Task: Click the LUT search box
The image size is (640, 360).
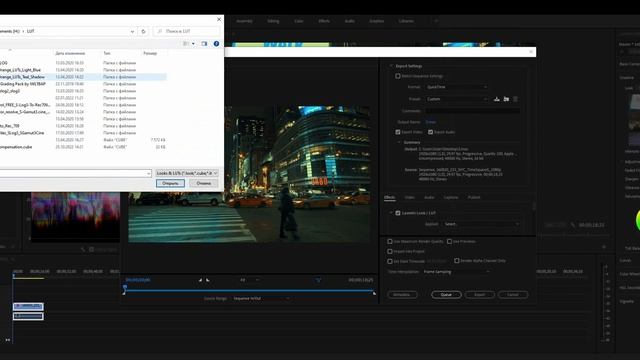Action: 187,31
